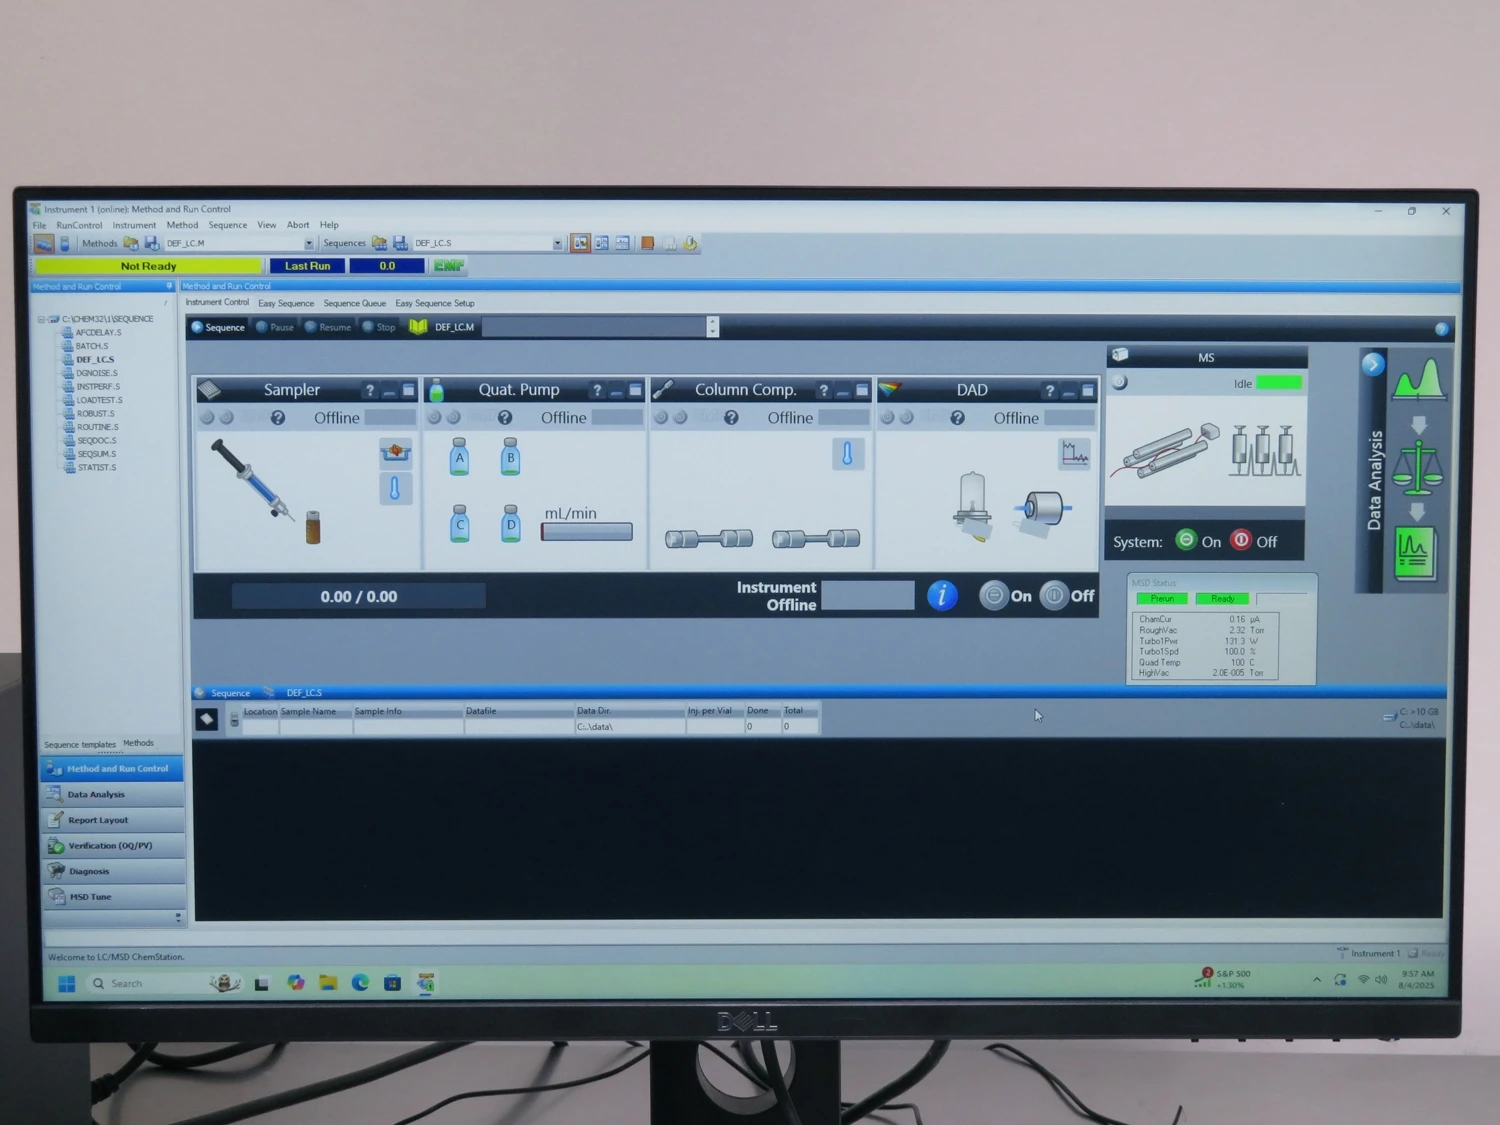Open the RunControl menu
Screen dimensions: 1500x1125
pos(79,226)
